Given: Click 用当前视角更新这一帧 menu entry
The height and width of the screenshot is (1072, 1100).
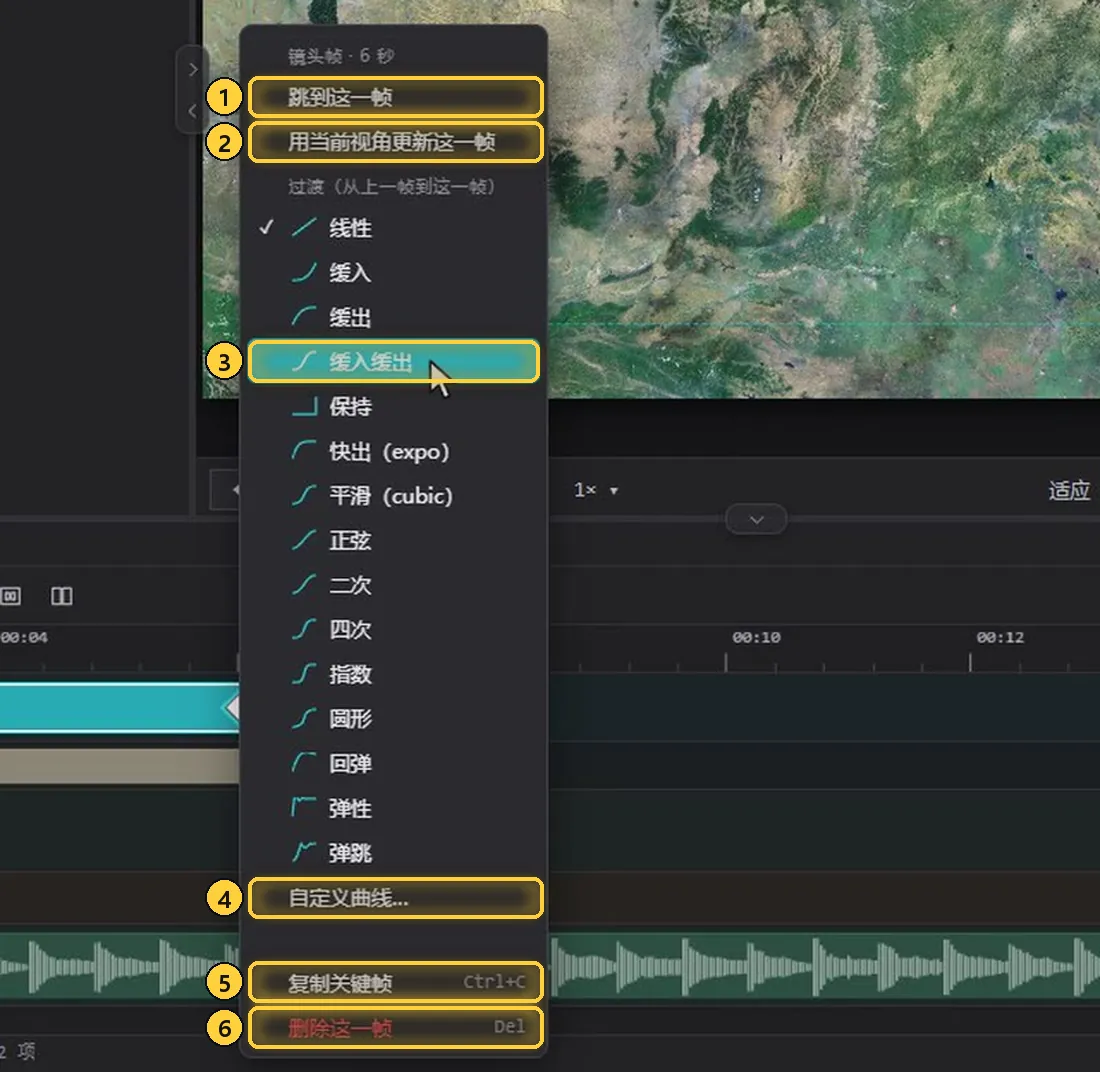Looking at the screenshot, I should click(396, 142).
